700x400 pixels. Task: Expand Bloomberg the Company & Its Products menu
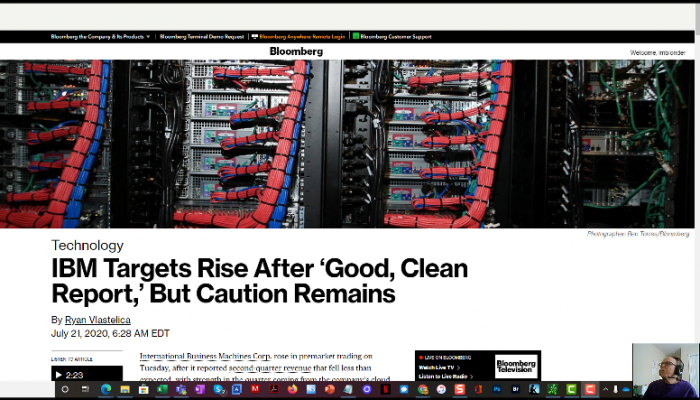(100, 37)
